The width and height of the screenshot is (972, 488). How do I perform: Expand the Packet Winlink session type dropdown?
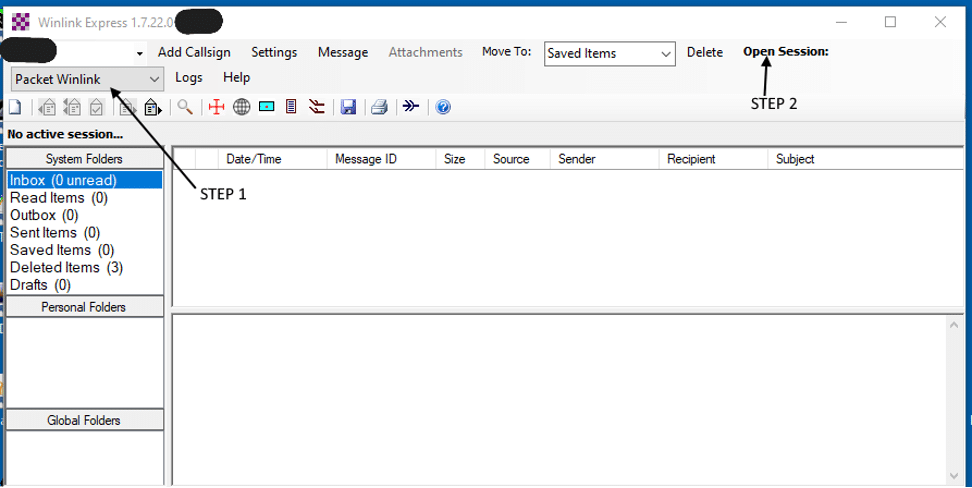[x=154, y=79]
